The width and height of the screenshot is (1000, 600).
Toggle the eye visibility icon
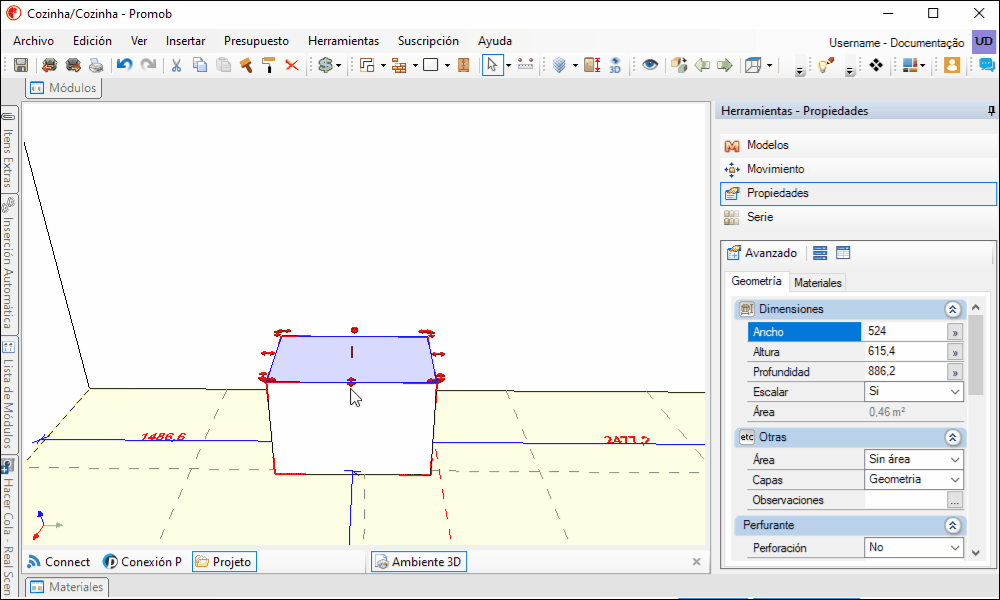click(x=650, y=65)
